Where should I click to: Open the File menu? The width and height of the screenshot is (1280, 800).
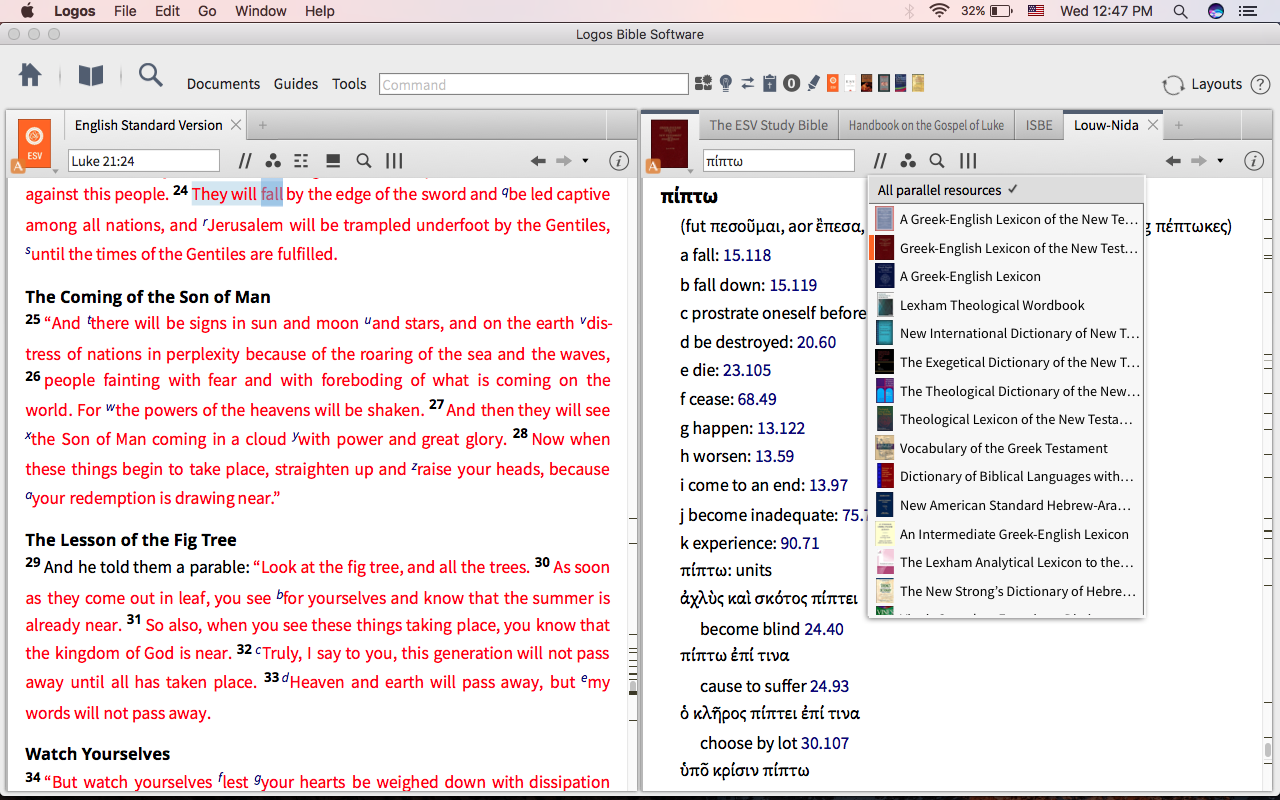[x=125, y=11]
